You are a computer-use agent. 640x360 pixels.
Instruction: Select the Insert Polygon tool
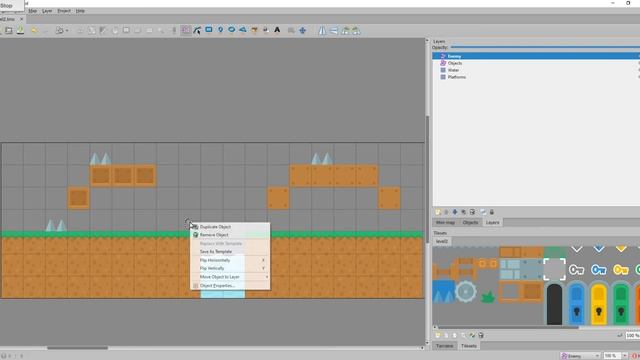pos(243,30)
